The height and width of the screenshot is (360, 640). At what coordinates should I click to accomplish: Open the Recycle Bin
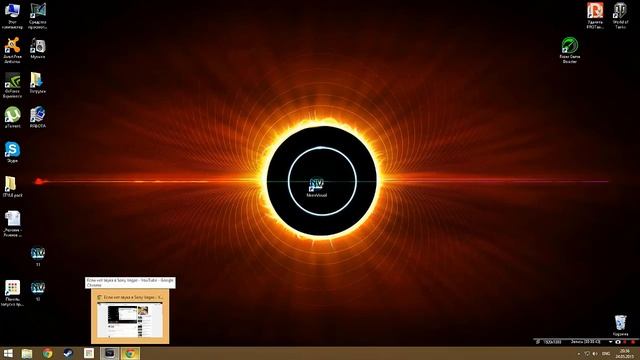tap(620, 325)
